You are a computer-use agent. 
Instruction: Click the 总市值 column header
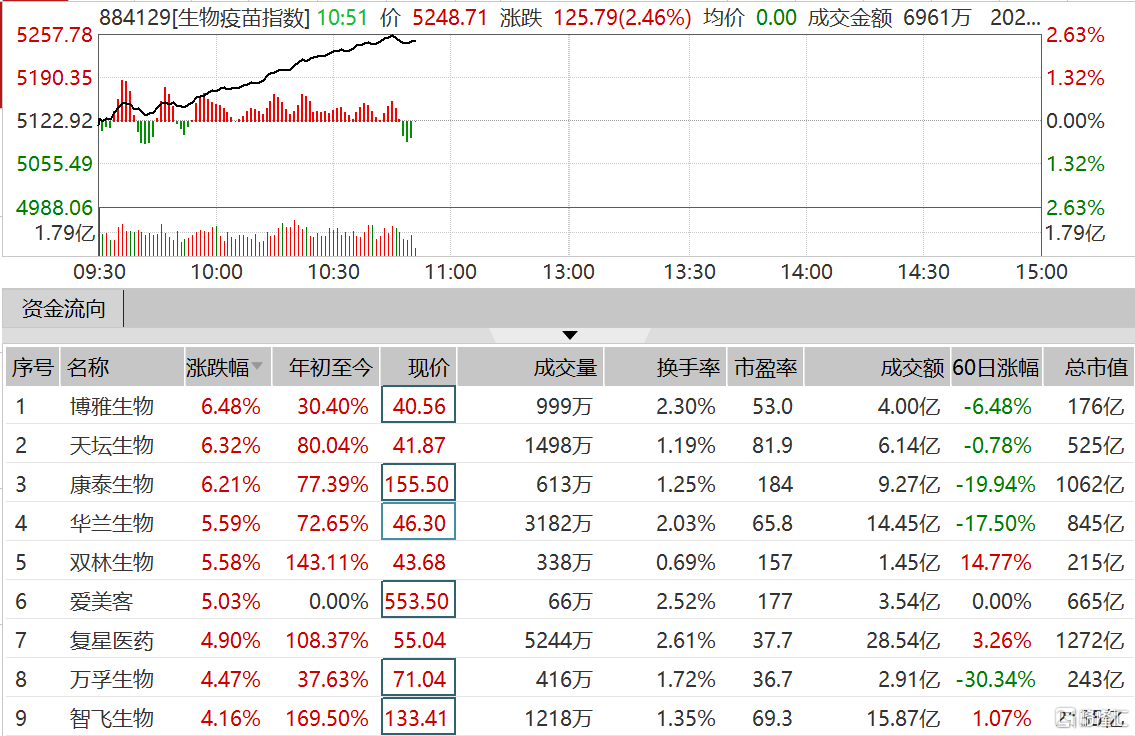coord(1089,368)
